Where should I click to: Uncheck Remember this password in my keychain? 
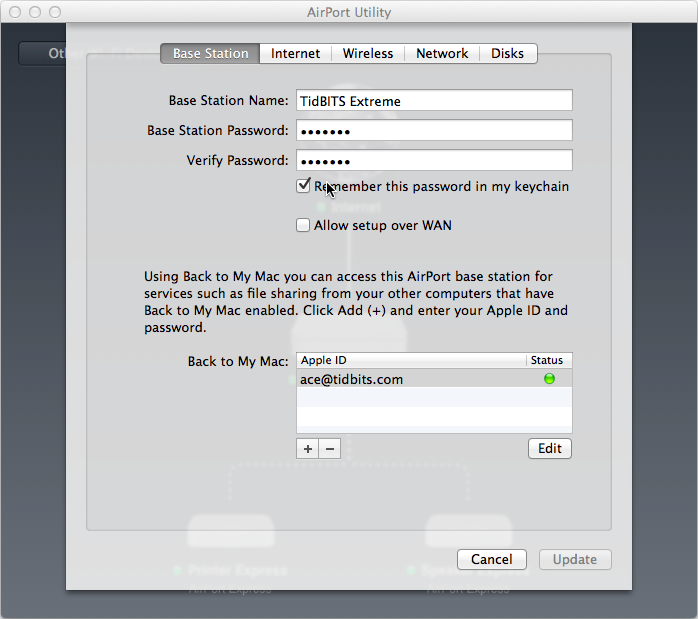pyautogui.click(x=303, y=186)
